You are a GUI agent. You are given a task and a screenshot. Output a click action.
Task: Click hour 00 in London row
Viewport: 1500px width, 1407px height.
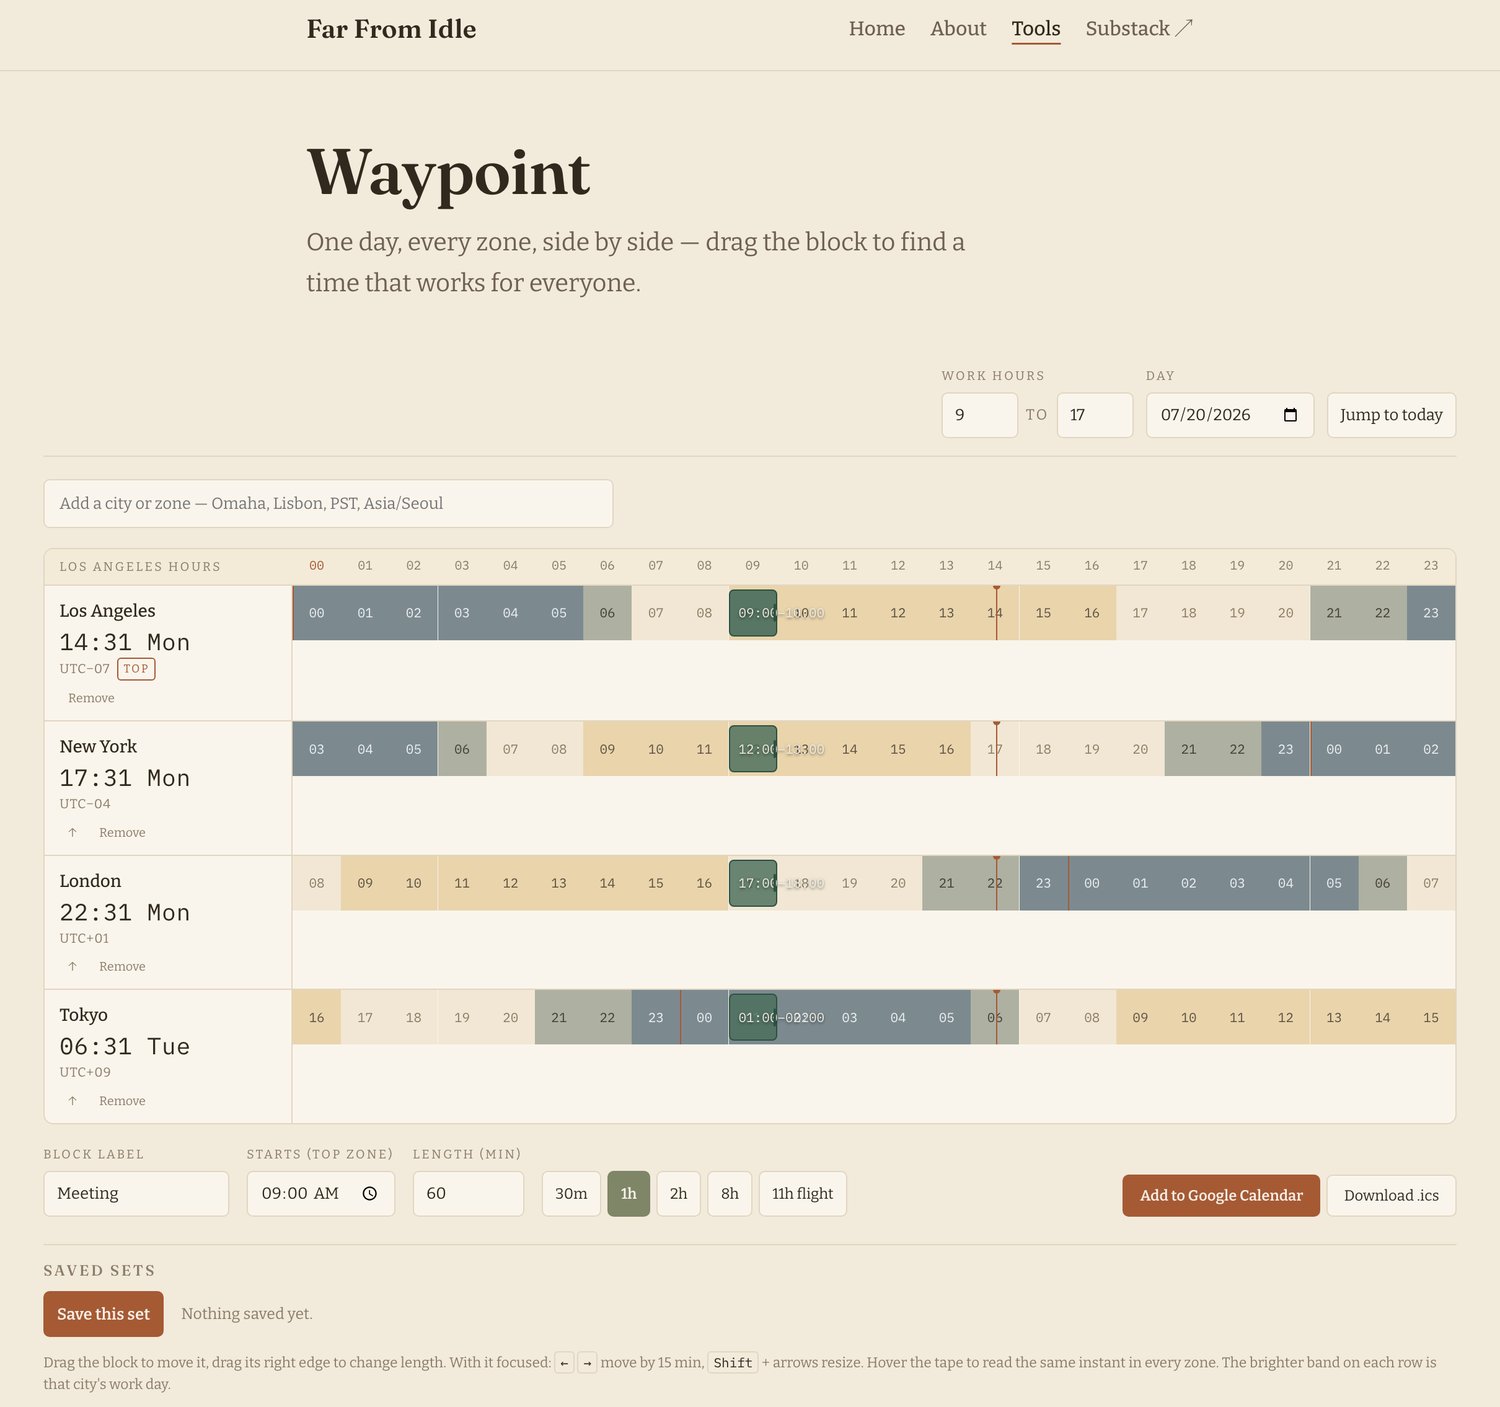(x=1092, y=883)
